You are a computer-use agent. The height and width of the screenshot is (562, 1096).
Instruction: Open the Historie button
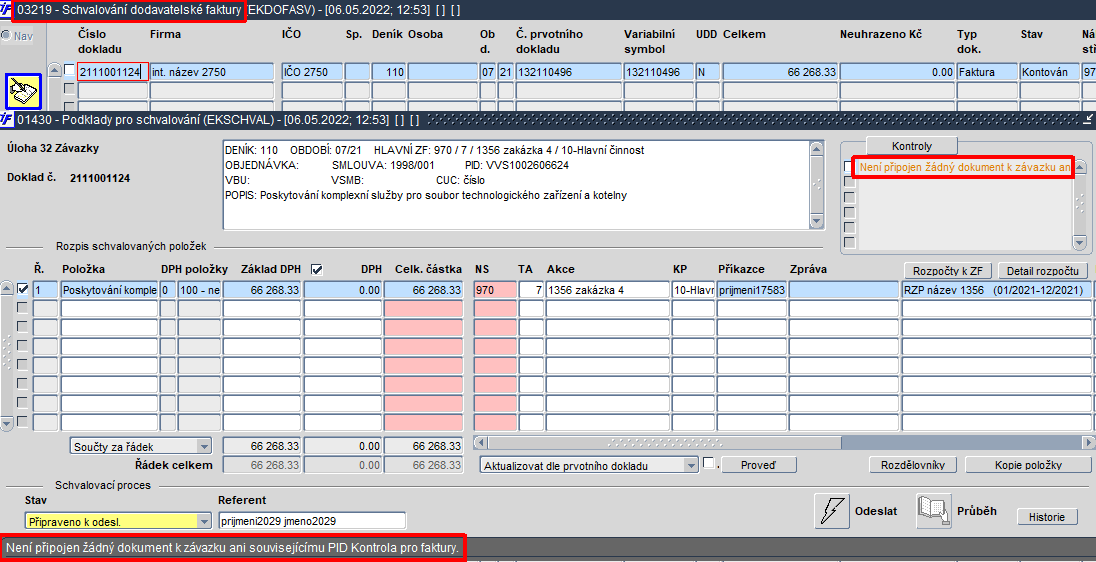pos(1046,517)
